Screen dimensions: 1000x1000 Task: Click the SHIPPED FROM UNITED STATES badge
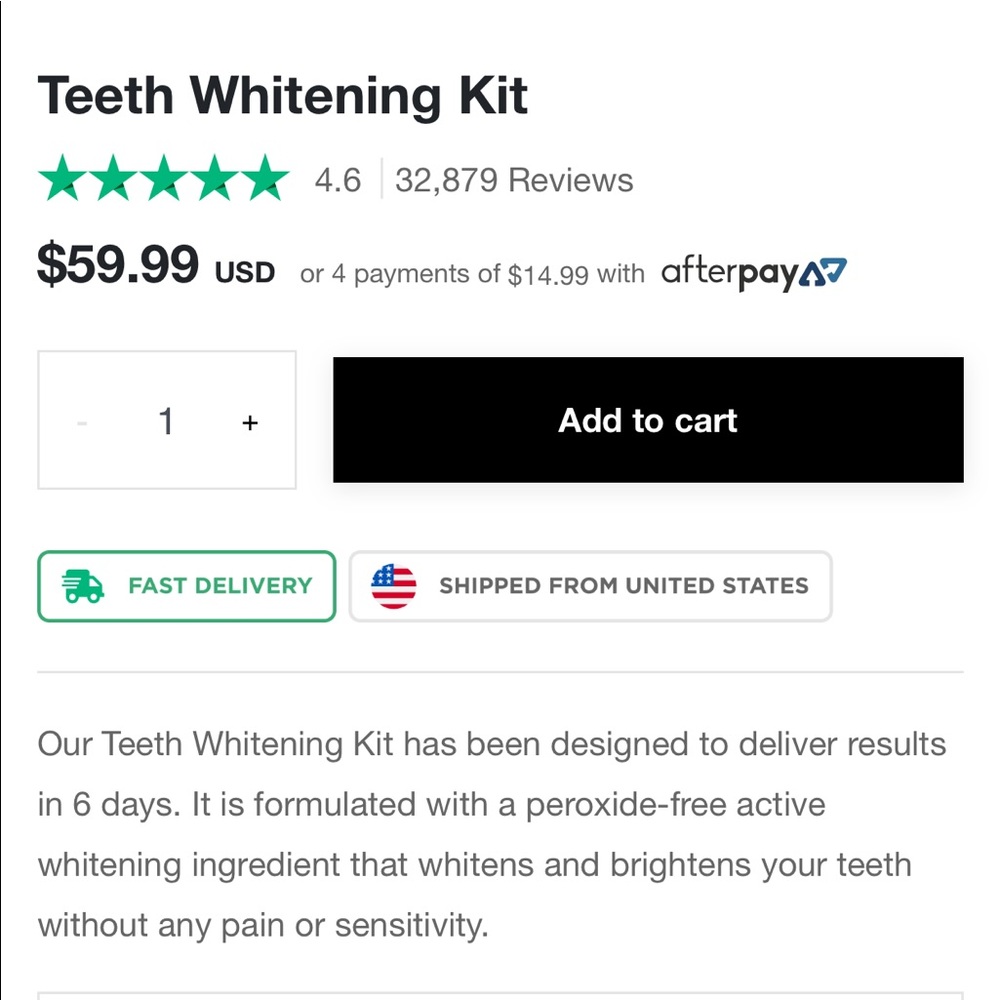[590, 586]
